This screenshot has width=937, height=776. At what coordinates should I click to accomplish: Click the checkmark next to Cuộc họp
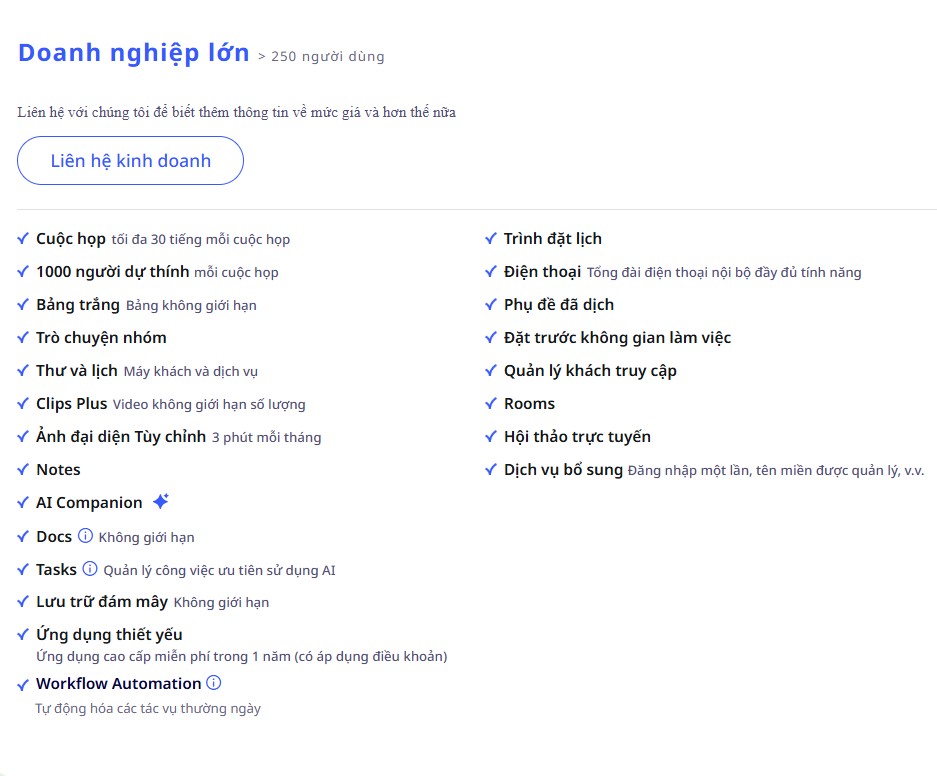pos(23,239)
